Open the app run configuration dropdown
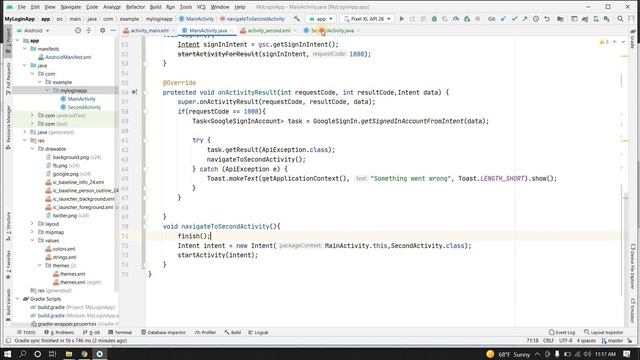Screen dimensions: 640x360 [x=321, y=19]
